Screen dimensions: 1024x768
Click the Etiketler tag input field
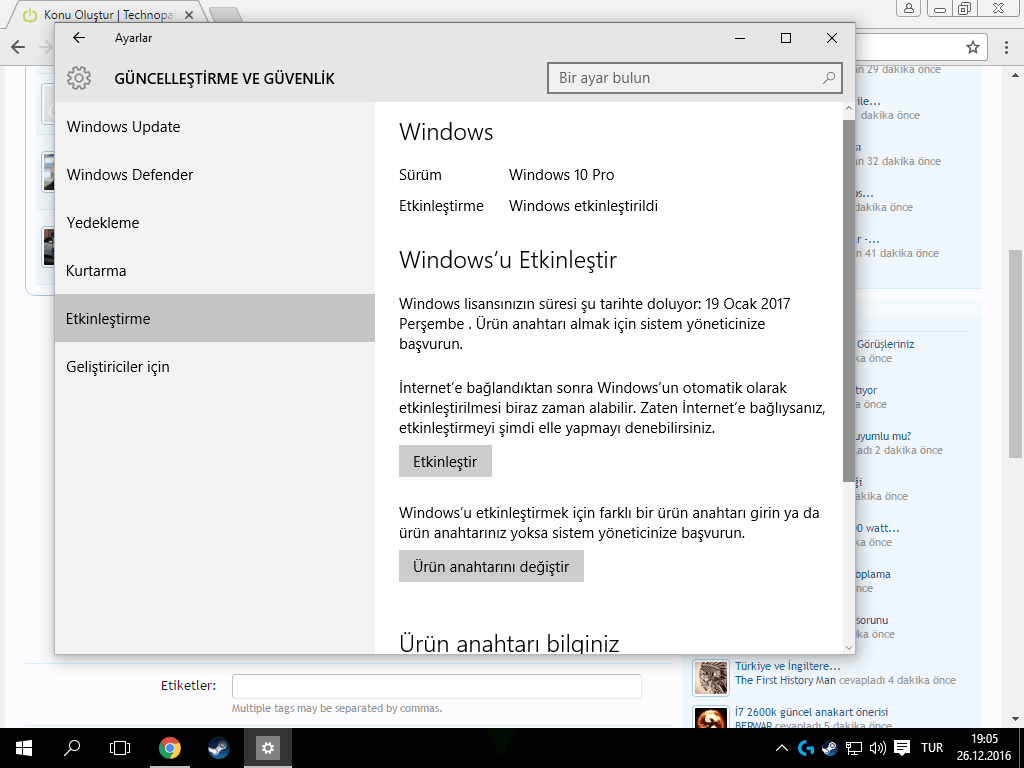coord(436,686)
